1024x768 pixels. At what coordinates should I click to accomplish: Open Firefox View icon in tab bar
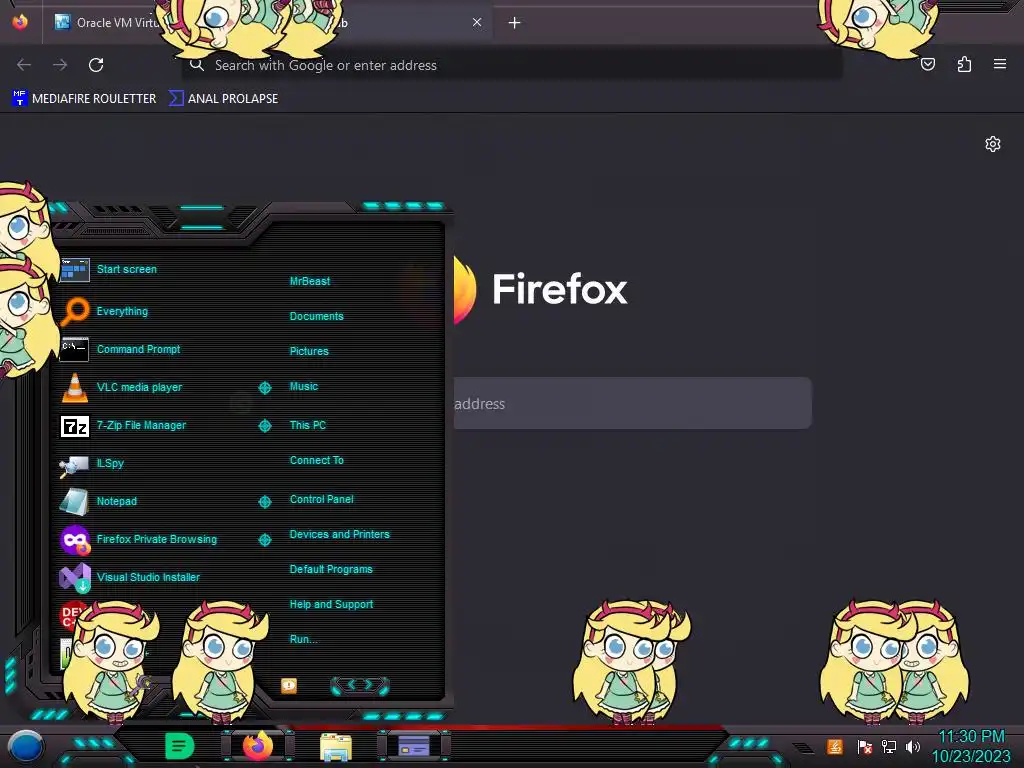(20, 22)
